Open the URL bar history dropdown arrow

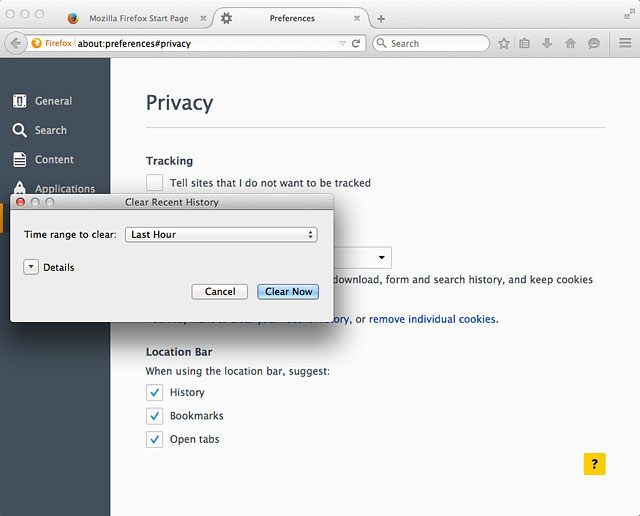[342, 43]
